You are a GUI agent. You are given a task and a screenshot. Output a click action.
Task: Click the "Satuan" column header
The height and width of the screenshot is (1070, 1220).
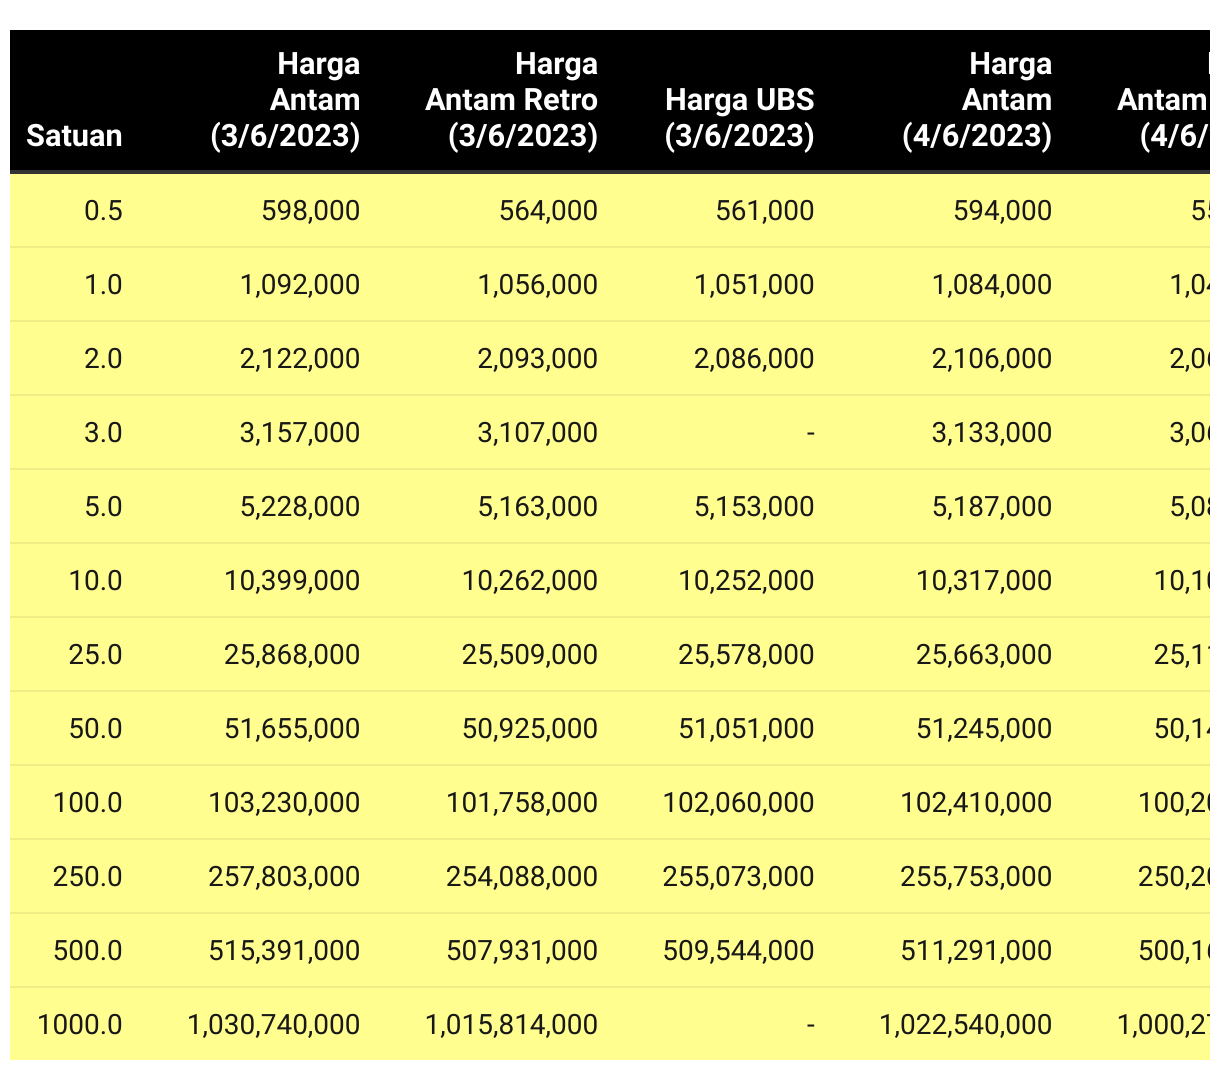[x=74, y=135]
